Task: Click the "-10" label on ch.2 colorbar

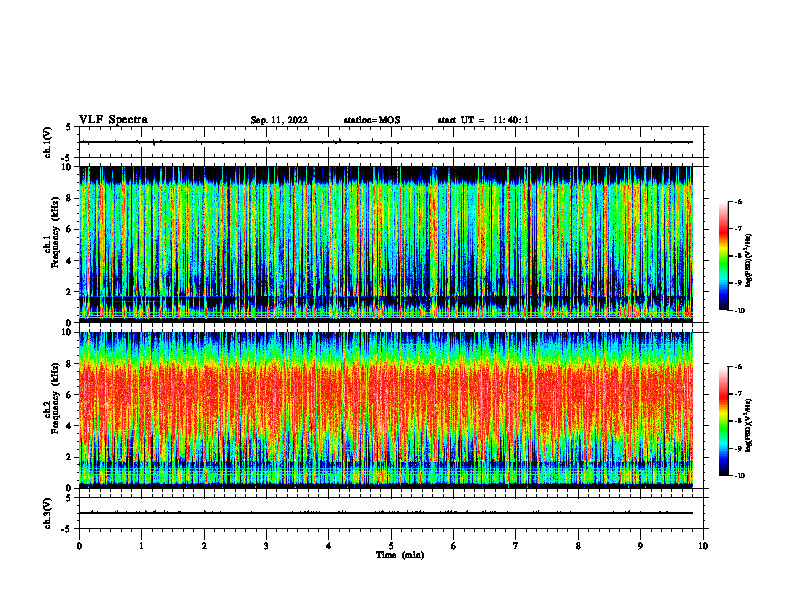Action: (739, 476)
